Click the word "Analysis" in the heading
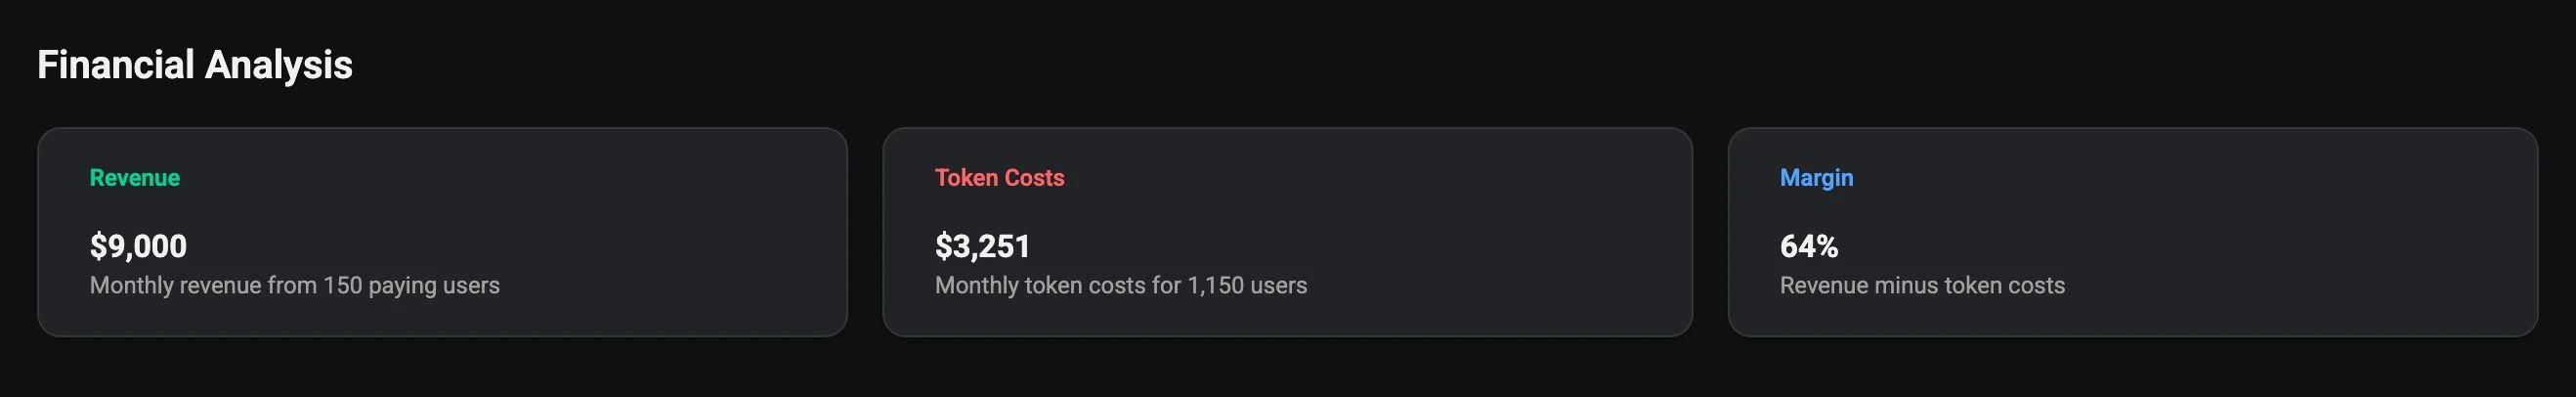The image size is (2576, 397). [x=278, y=65]
